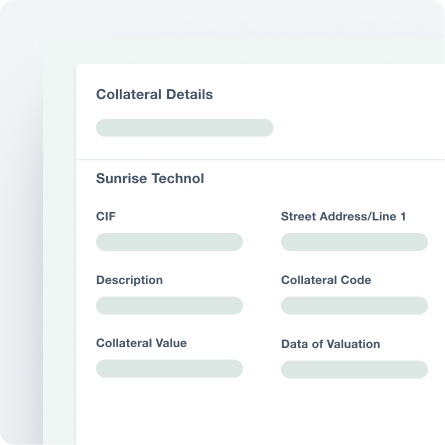
Task: Focus the Description input field
Action: [169, 306]
